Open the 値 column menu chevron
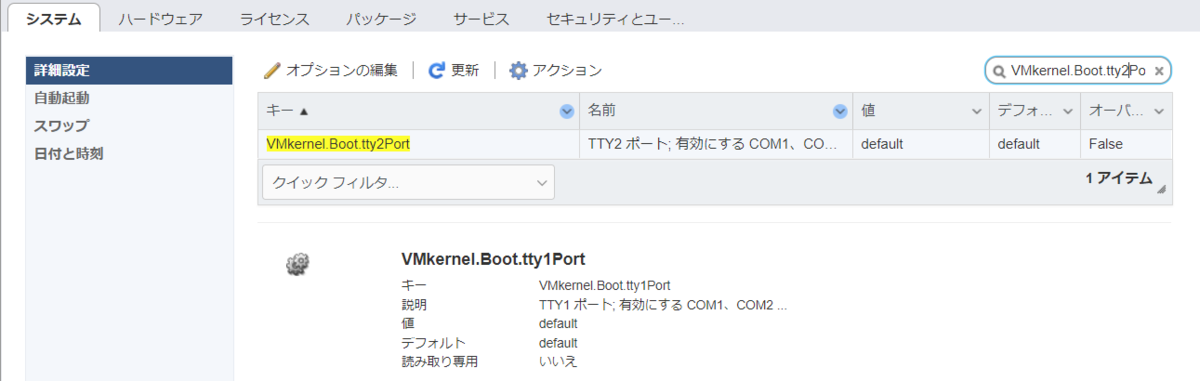 pyautogui.click(x=976, y=111)
